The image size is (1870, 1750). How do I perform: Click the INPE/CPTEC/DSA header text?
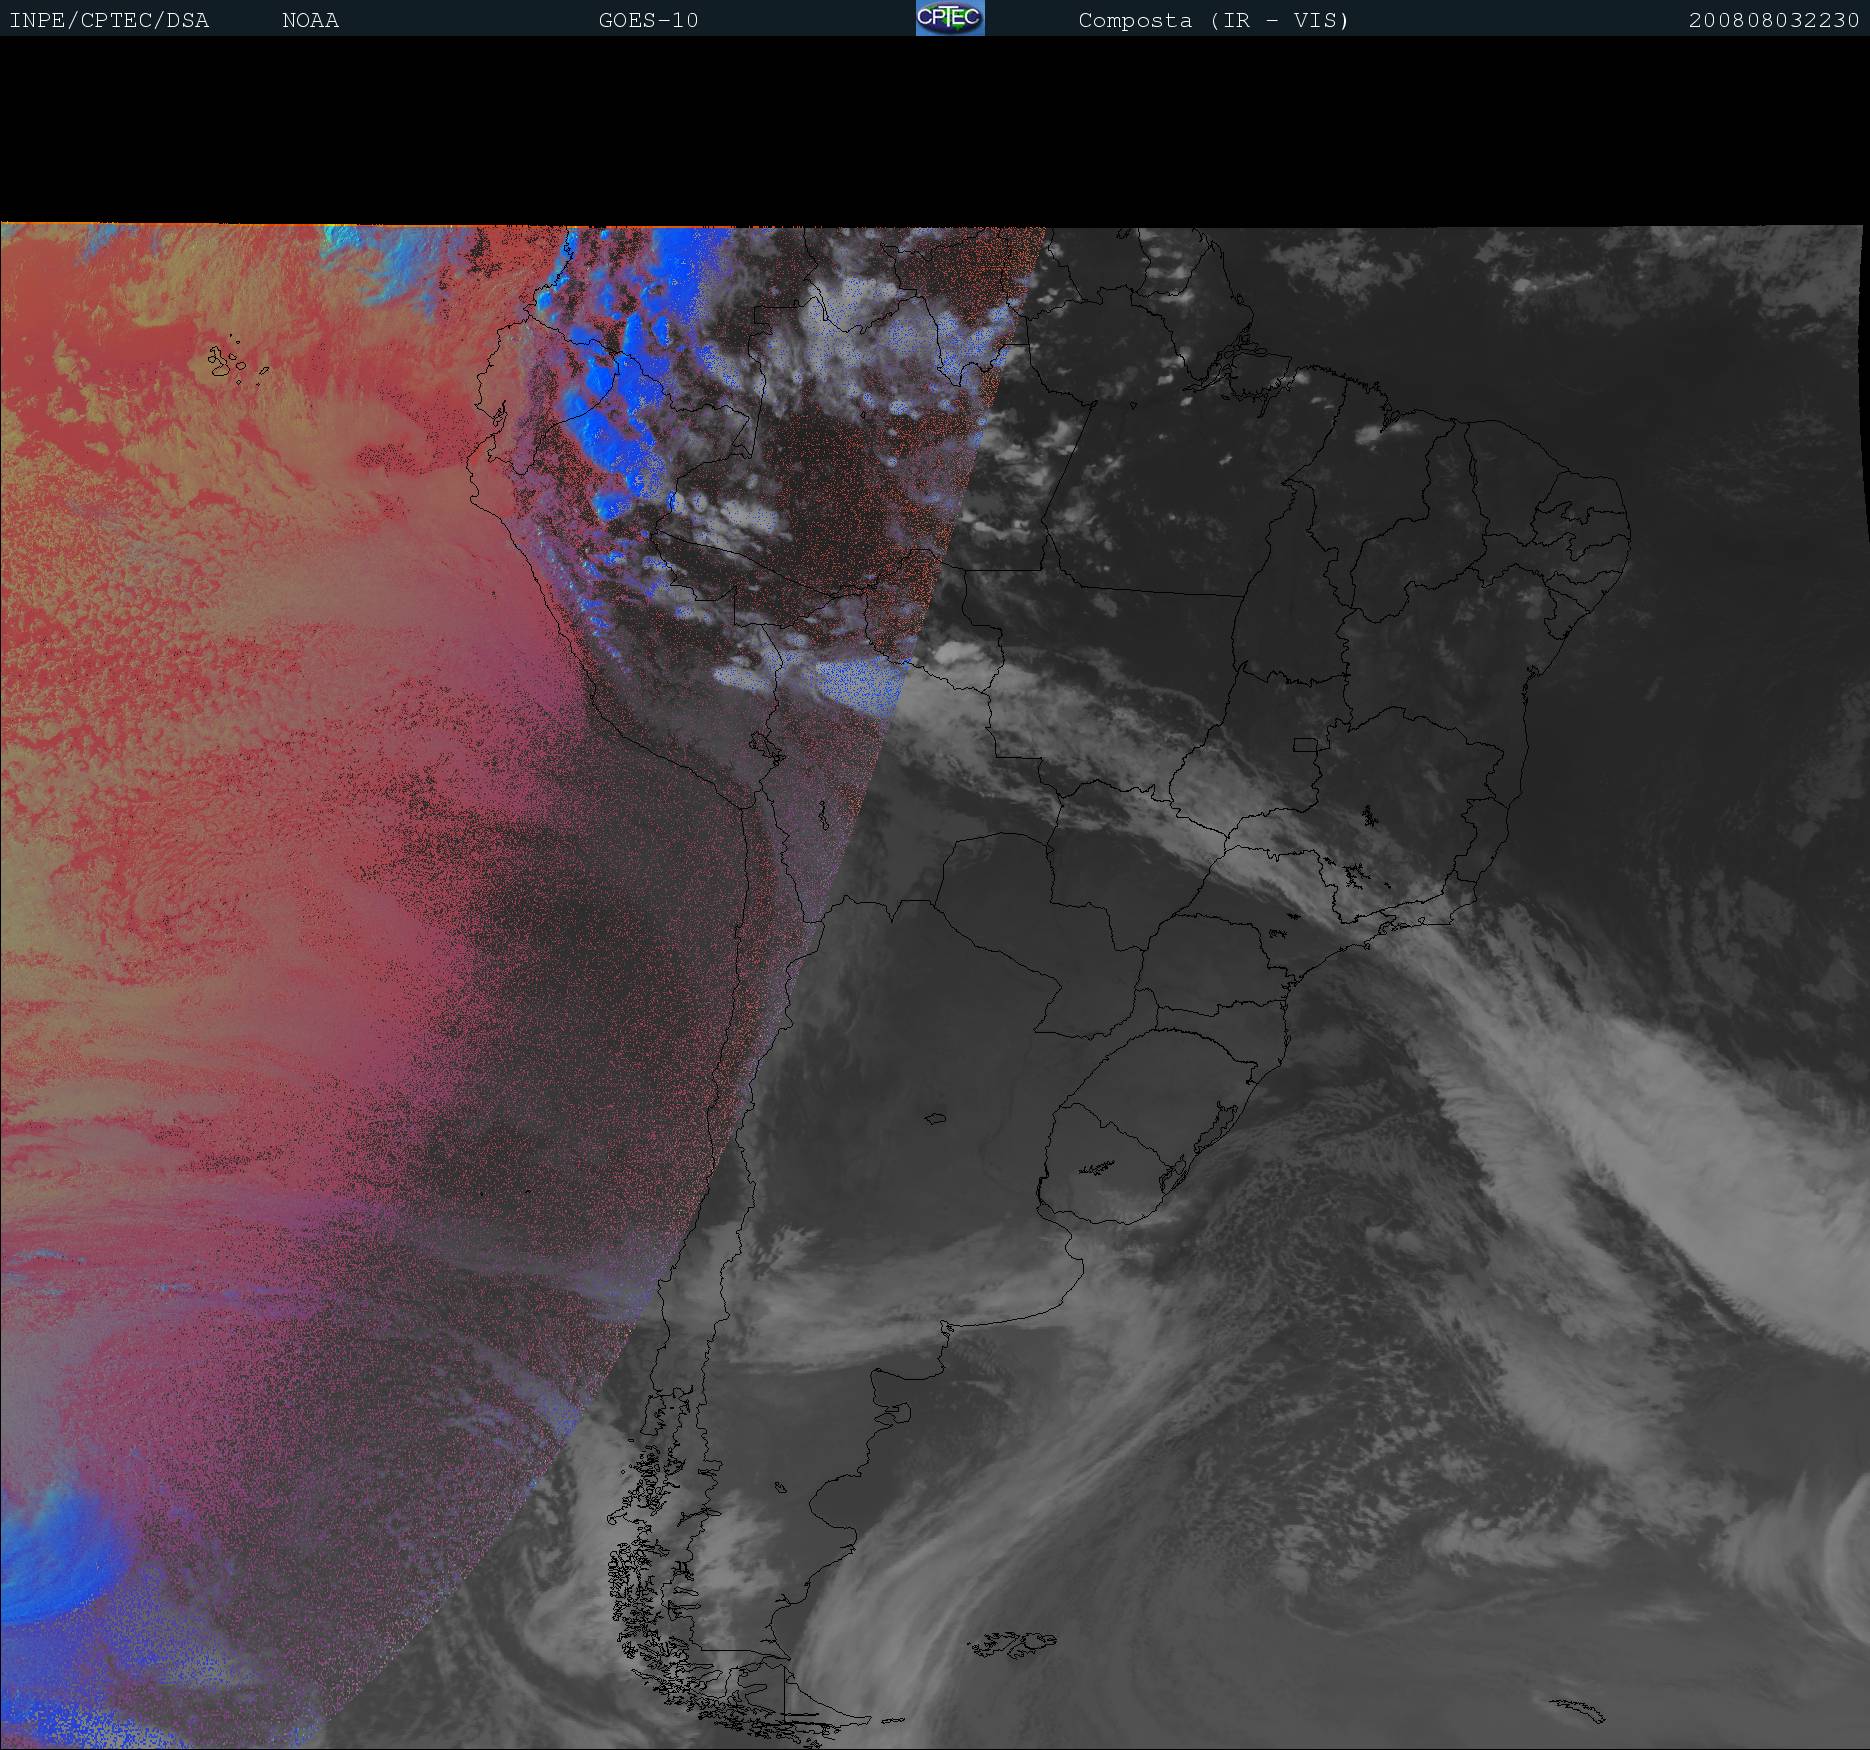[x=109, y=21]
